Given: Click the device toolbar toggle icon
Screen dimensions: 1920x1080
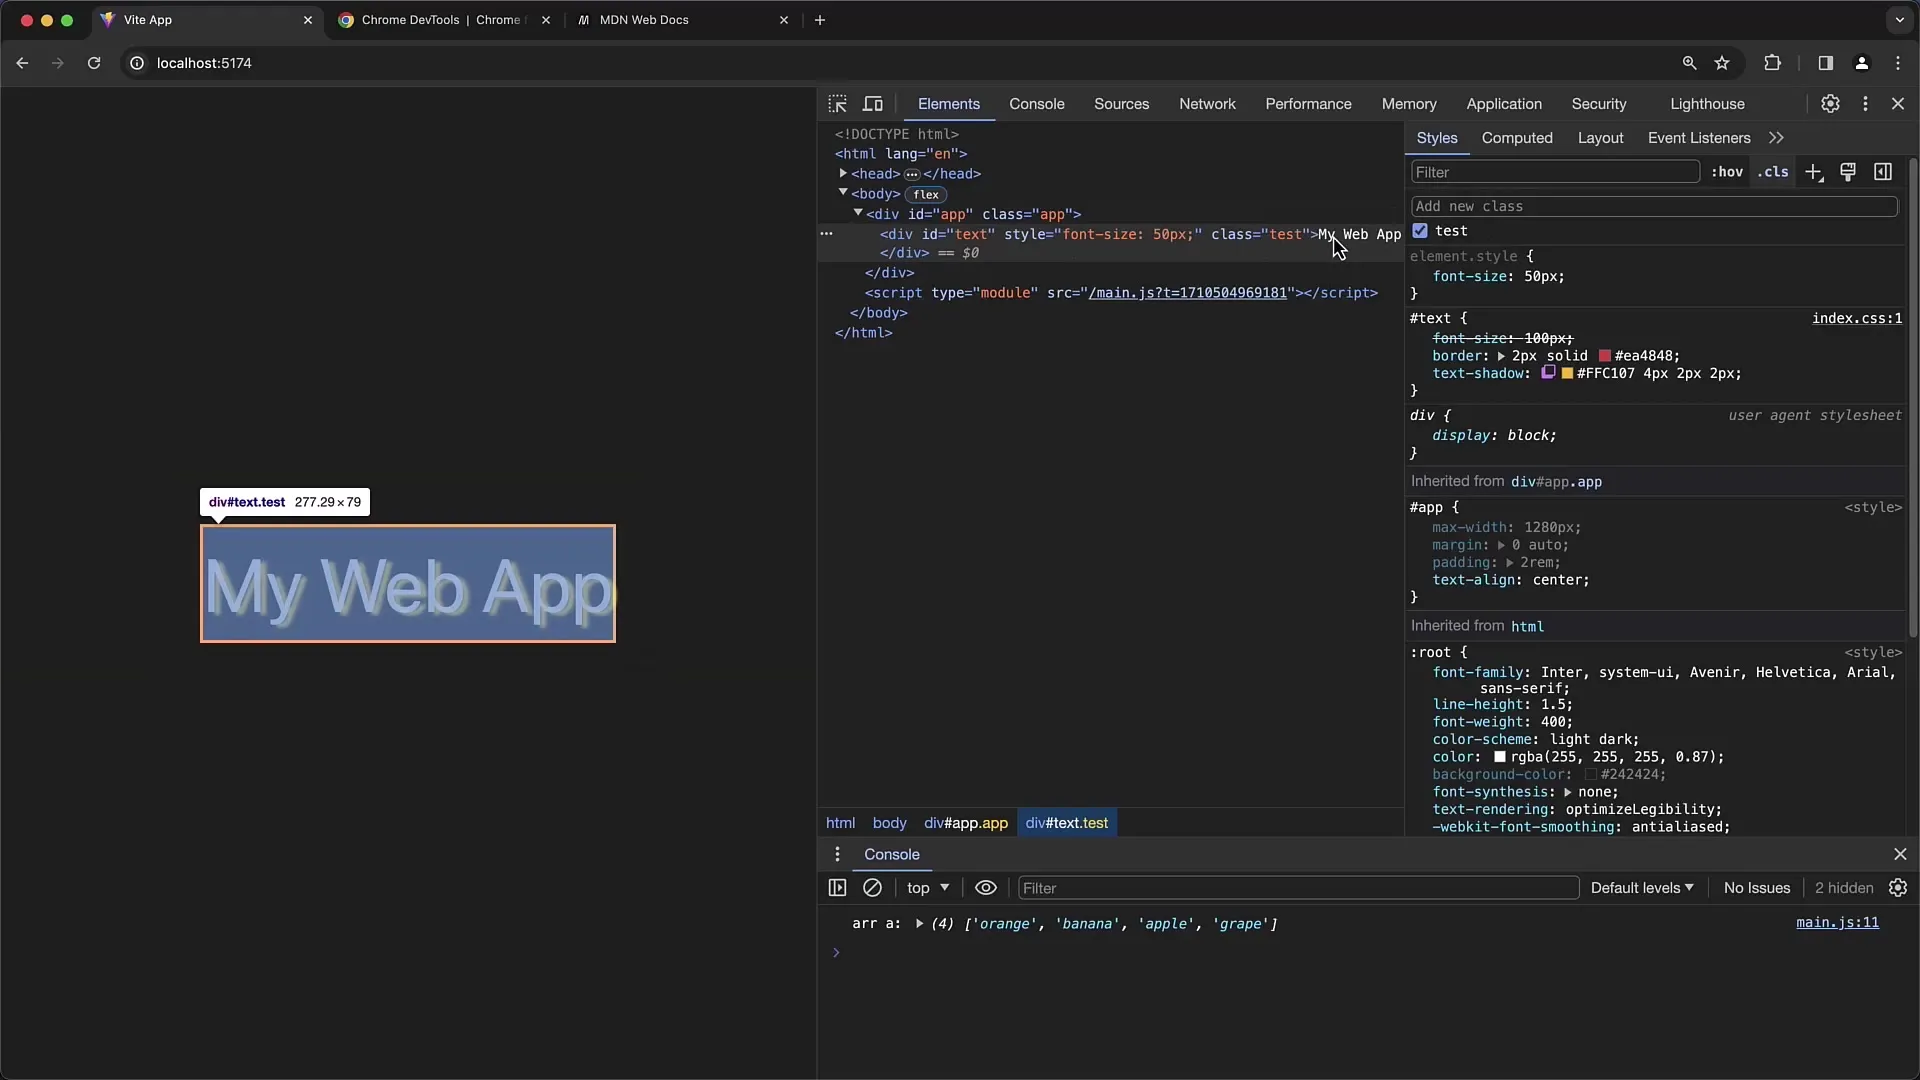Looking at the screenshot, I should click(x=872, y=103).
